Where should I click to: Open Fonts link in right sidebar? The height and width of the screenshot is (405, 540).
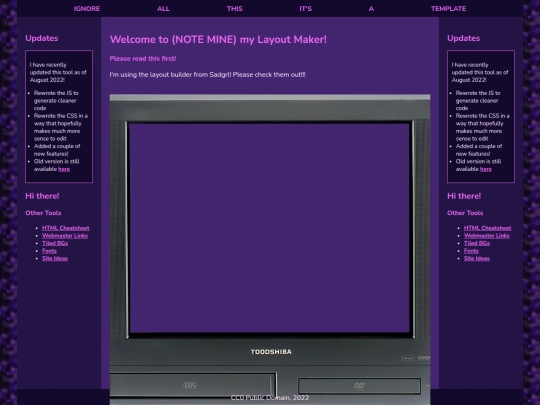coord(471,251)
